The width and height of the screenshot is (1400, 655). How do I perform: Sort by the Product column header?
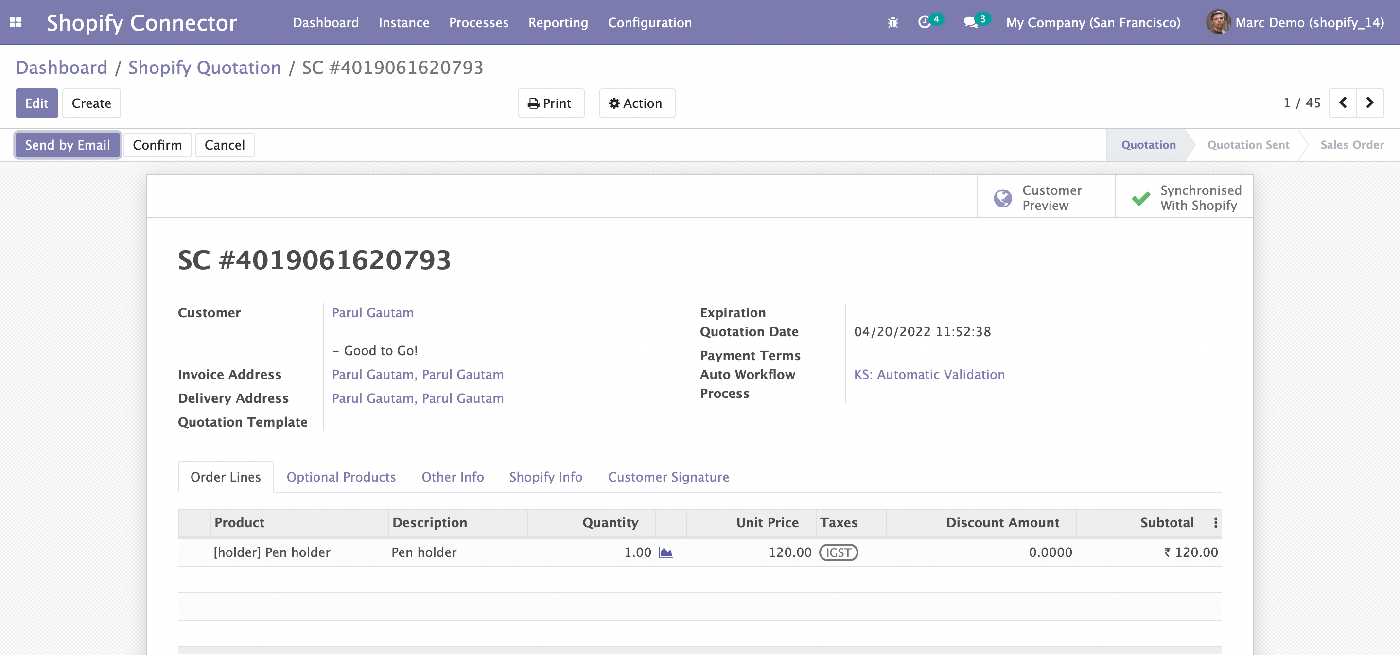click(299, 523)
